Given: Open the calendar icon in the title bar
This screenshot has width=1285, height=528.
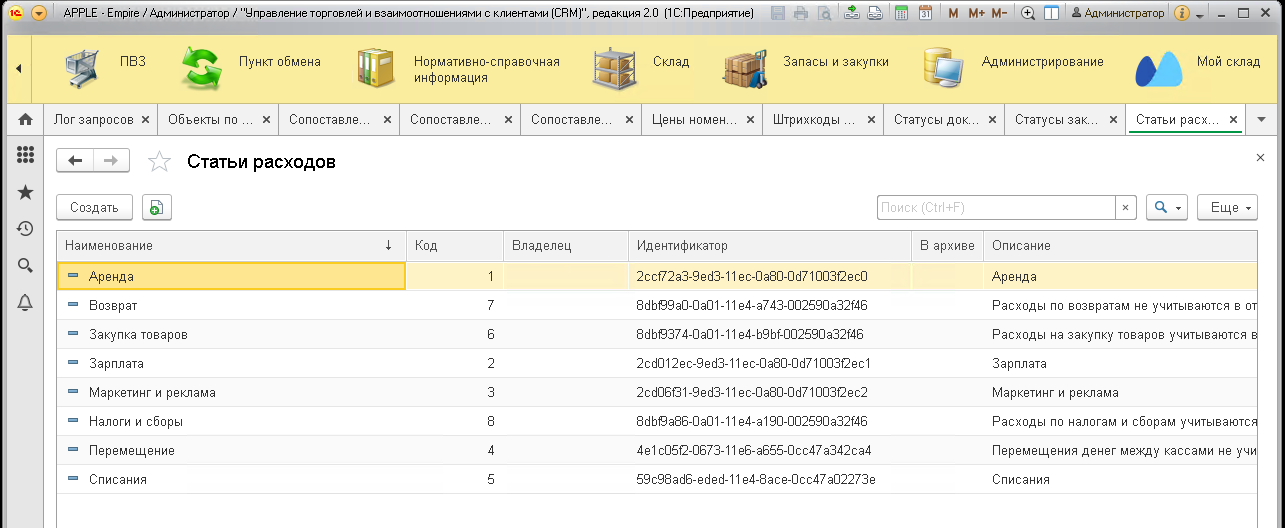Looking at the screenshot, I should pos(925,14).
